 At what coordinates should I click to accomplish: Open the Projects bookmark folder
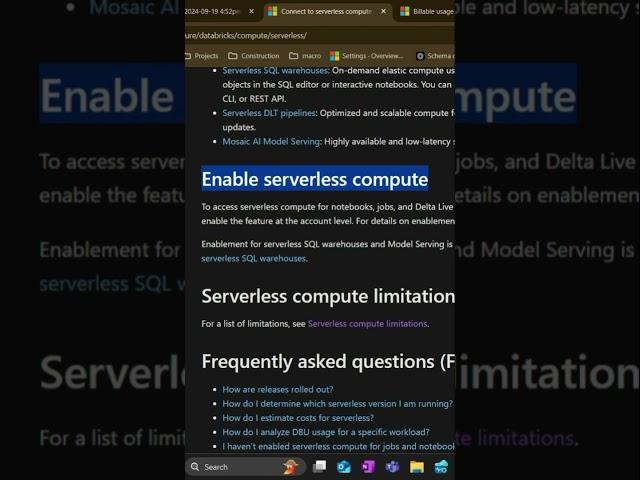click(x=202, y=56)
